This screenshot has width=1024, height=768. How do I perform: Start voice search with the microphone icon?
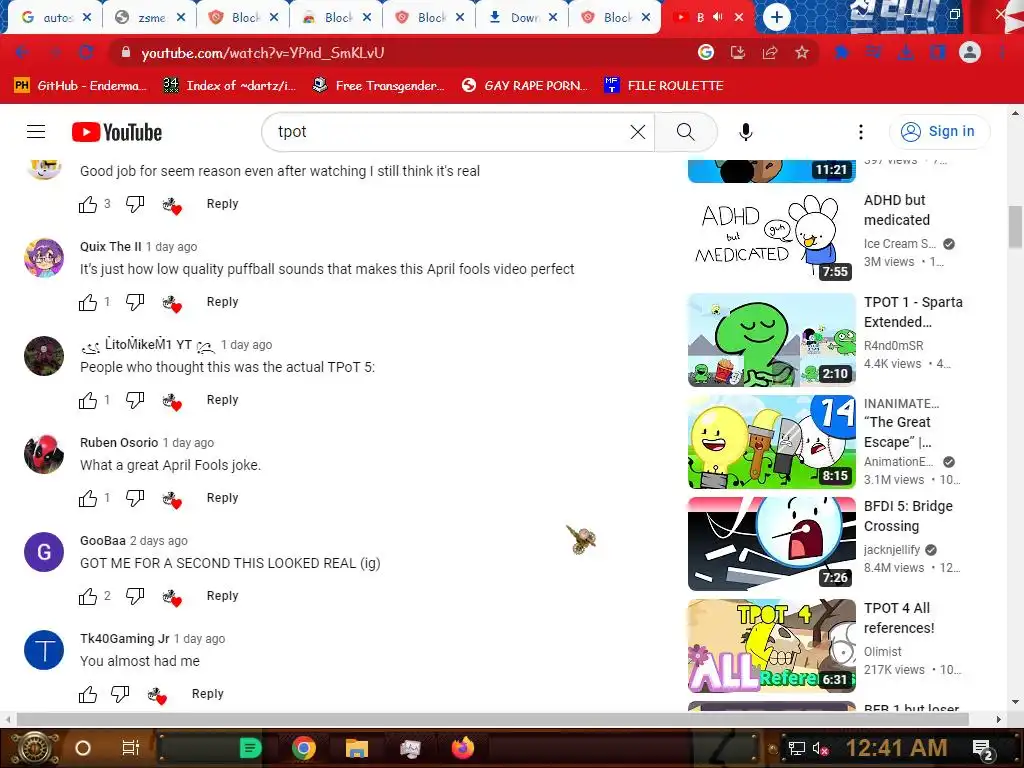[x=746, y=132]
